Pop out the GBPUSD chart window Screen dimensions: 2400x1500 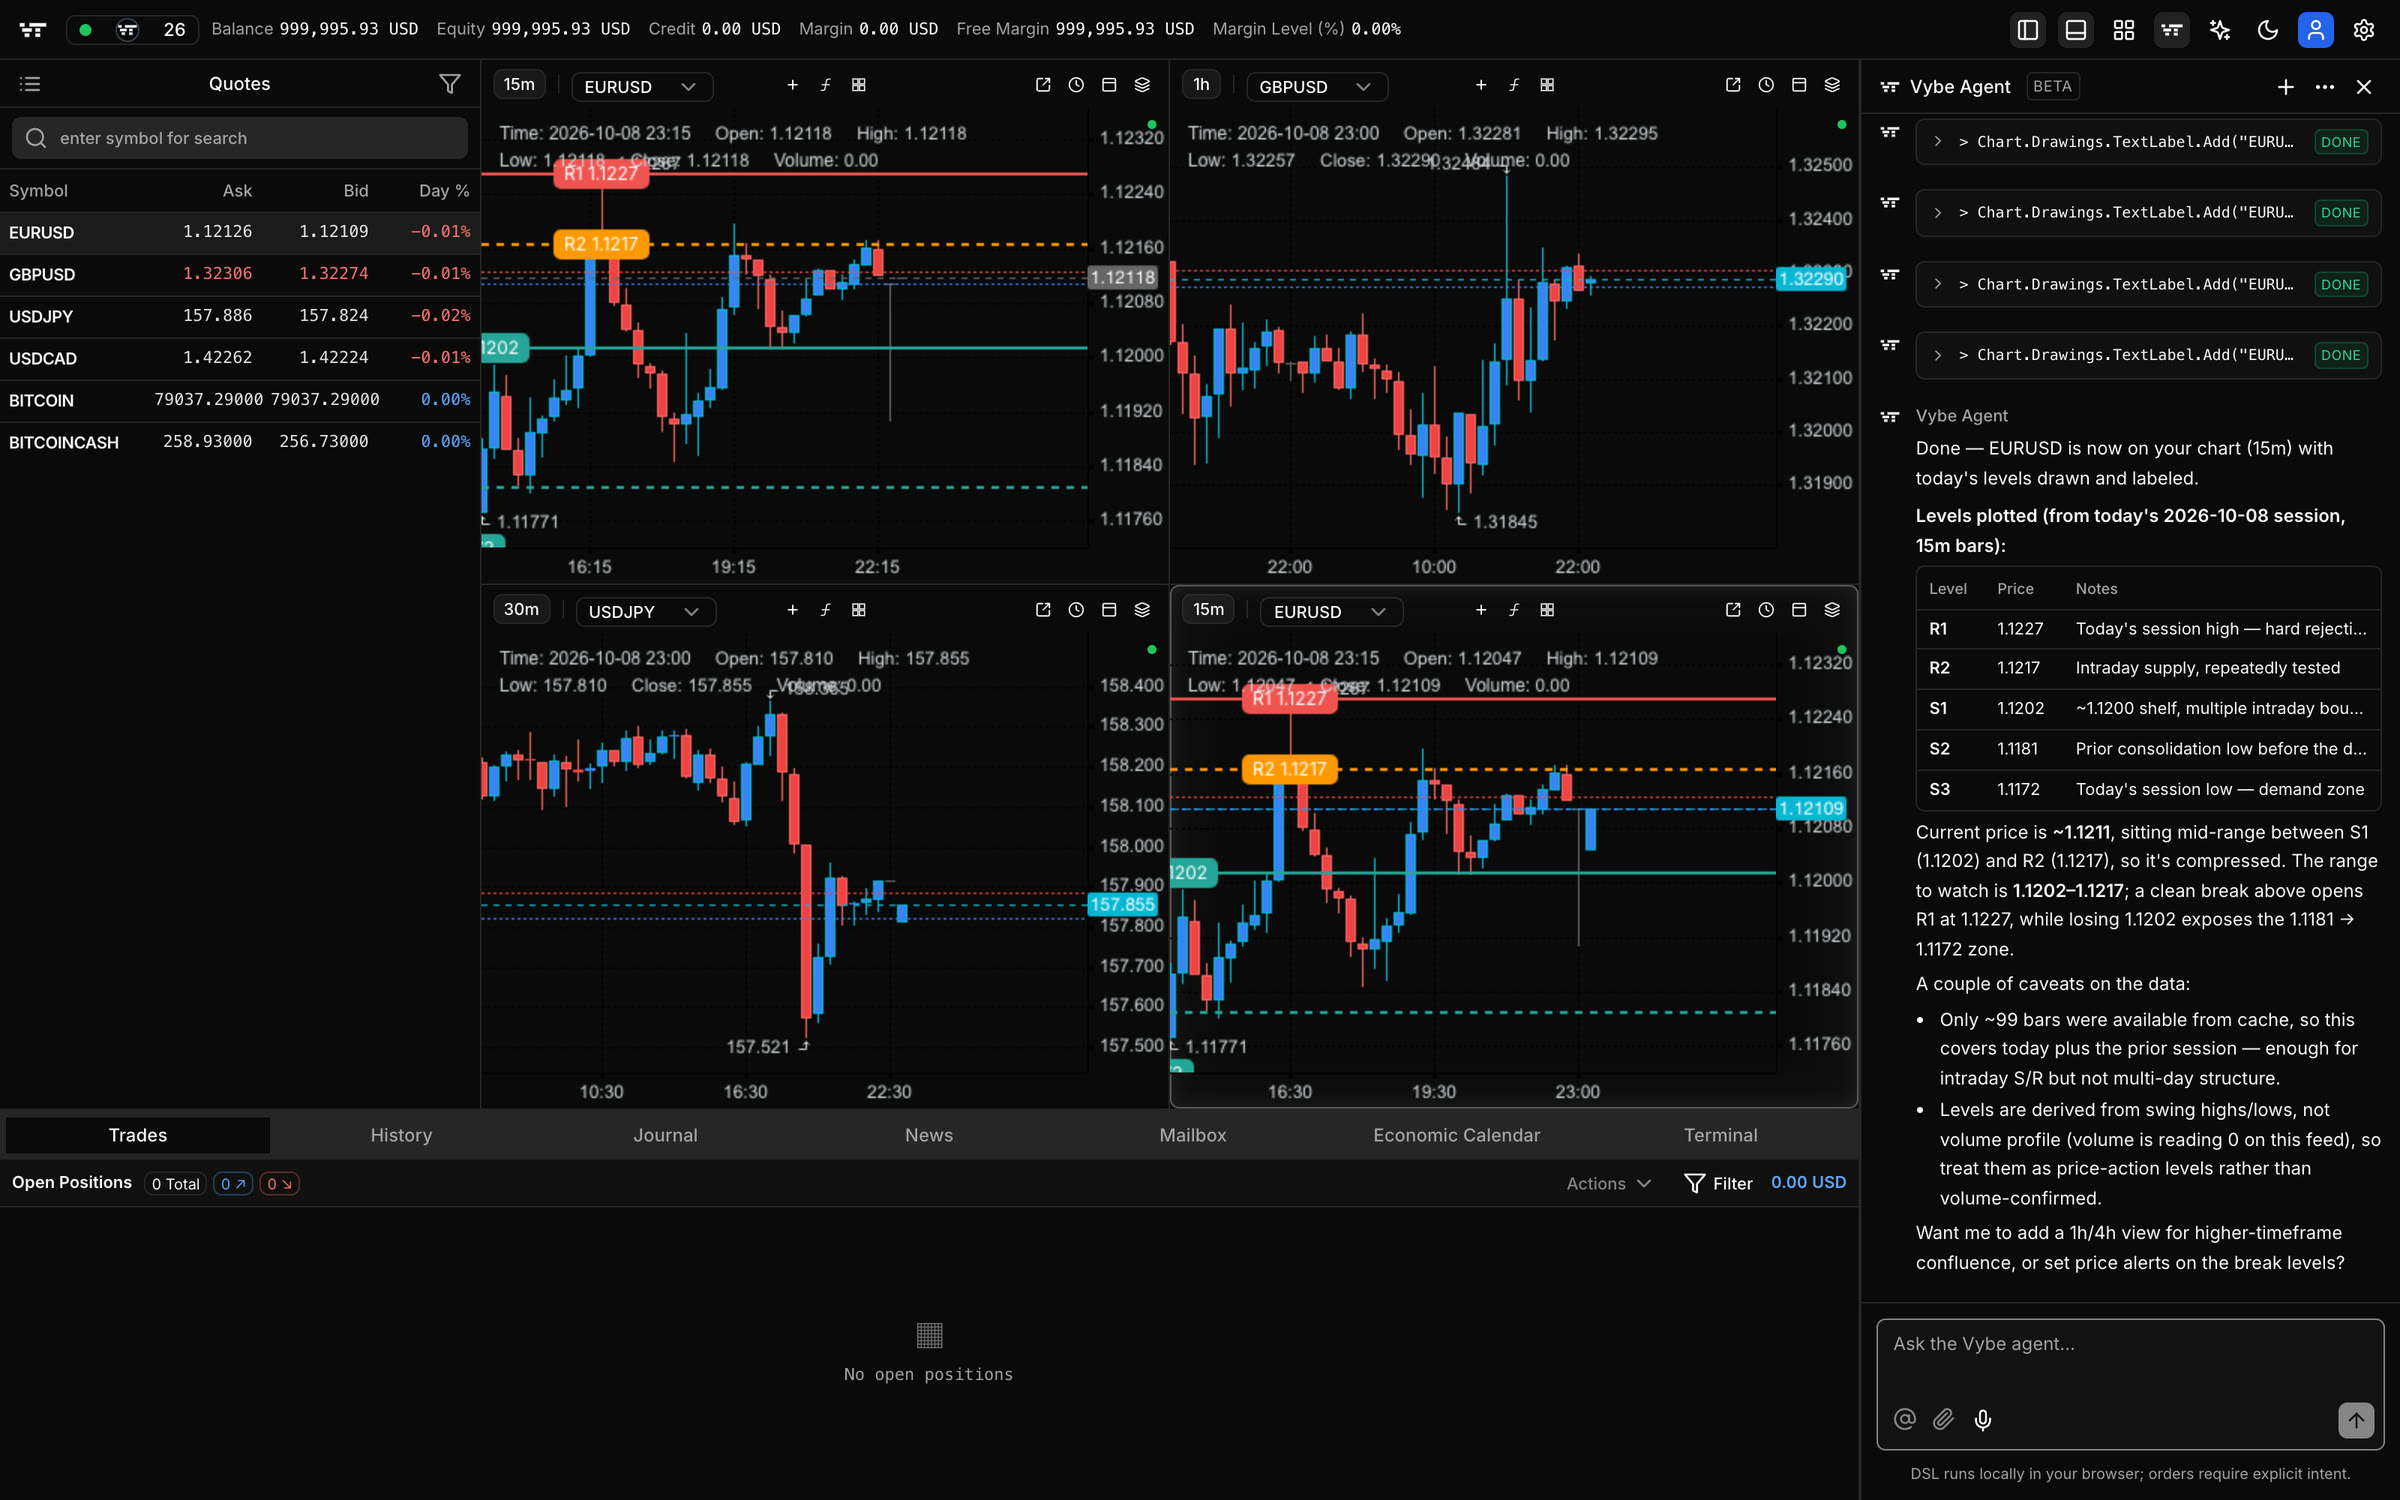coord(1733,85)
